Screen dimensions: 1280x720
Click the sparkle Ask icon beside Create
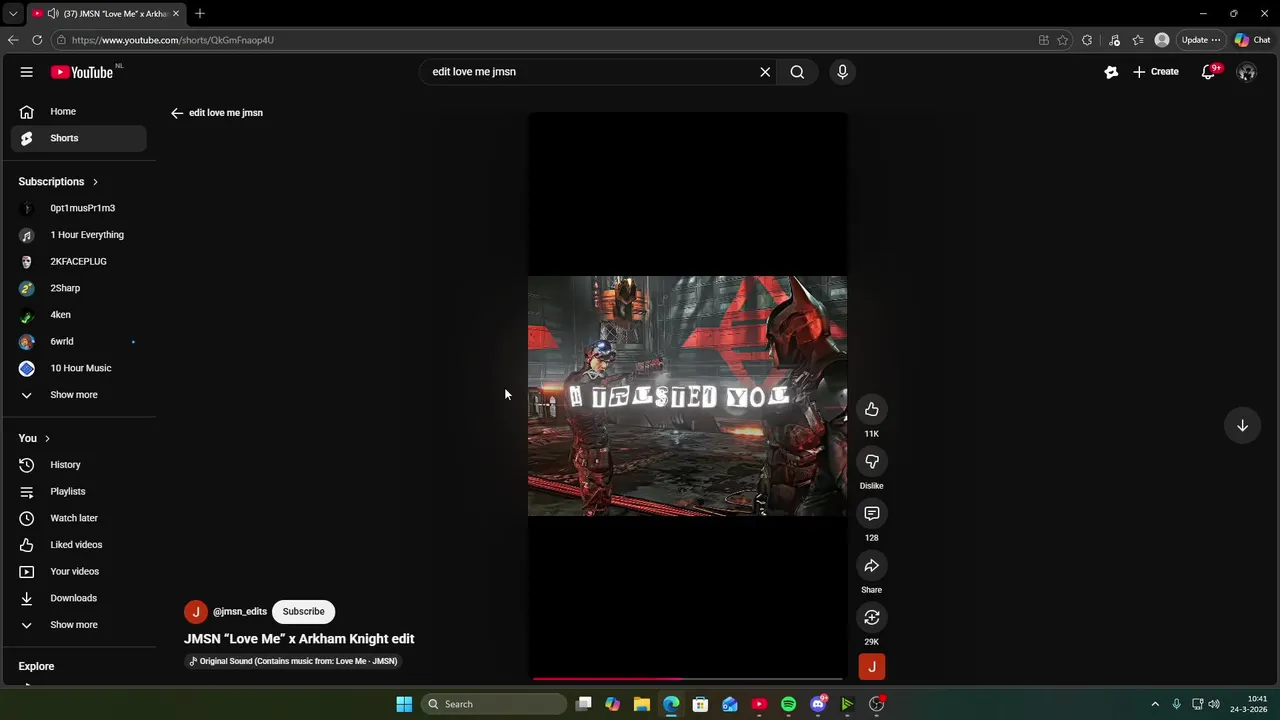(x=1111, y=72)
